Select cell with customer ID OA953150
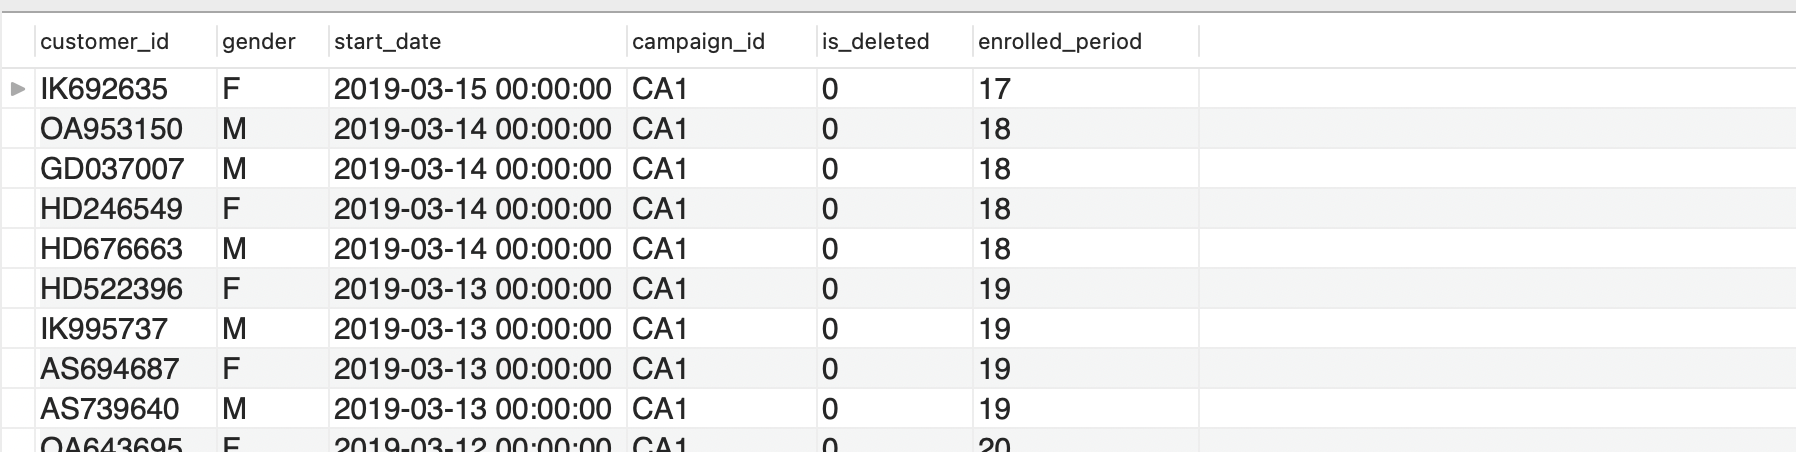This screenshot has width=1796, height=452. point(125,129)
